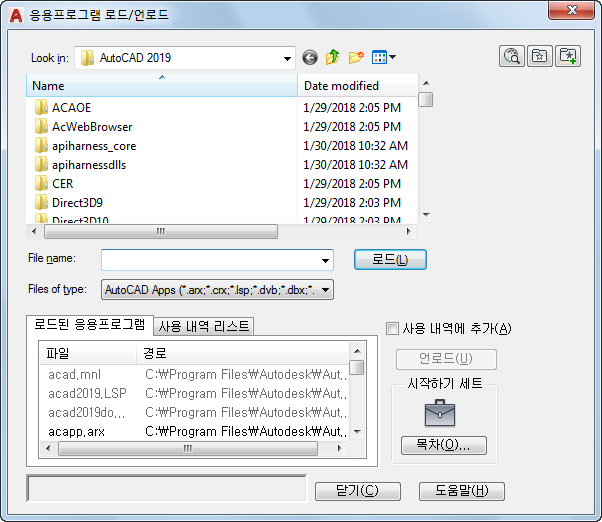Click loaded apps scroll up arrow
The image size is (602, 522).
click(357, 351)
